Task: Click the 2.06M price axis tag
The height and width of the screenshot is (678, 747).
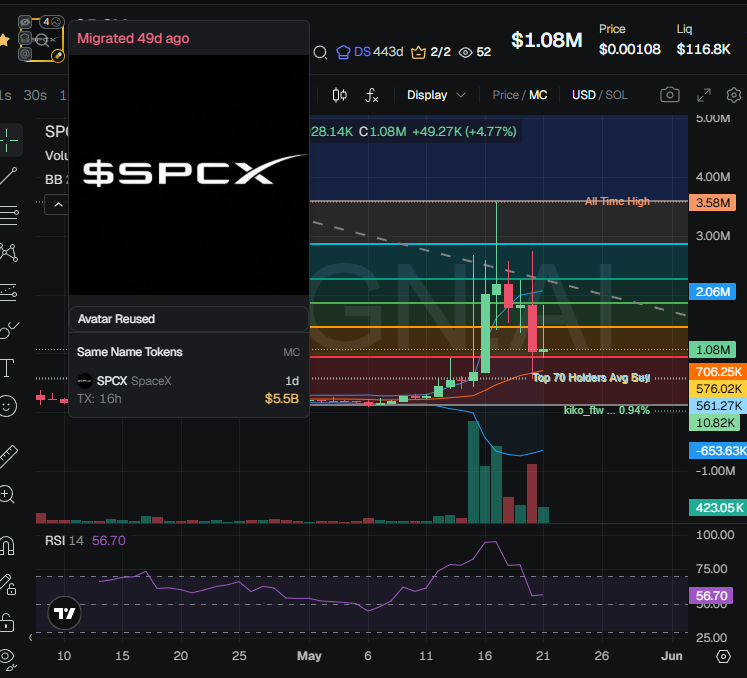Action: pyautogui.click(x=712, y=292)
